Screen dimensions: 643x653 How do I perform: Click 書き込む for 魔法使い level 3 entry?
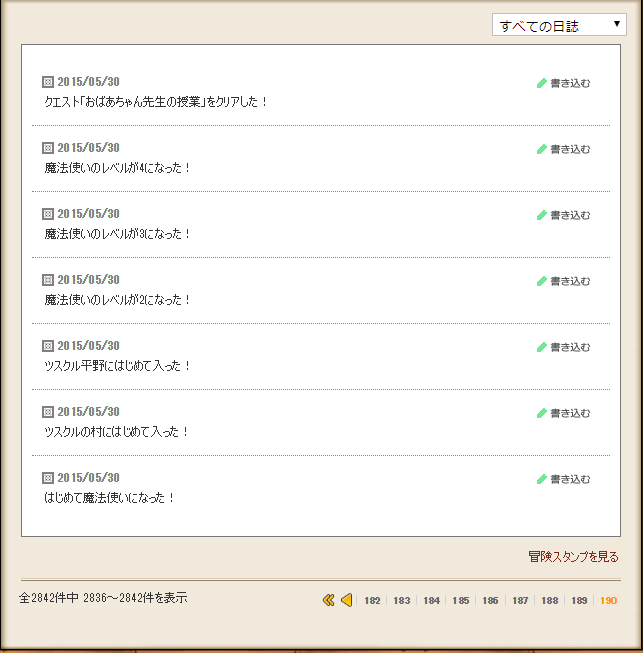click(x=569, y=215)
